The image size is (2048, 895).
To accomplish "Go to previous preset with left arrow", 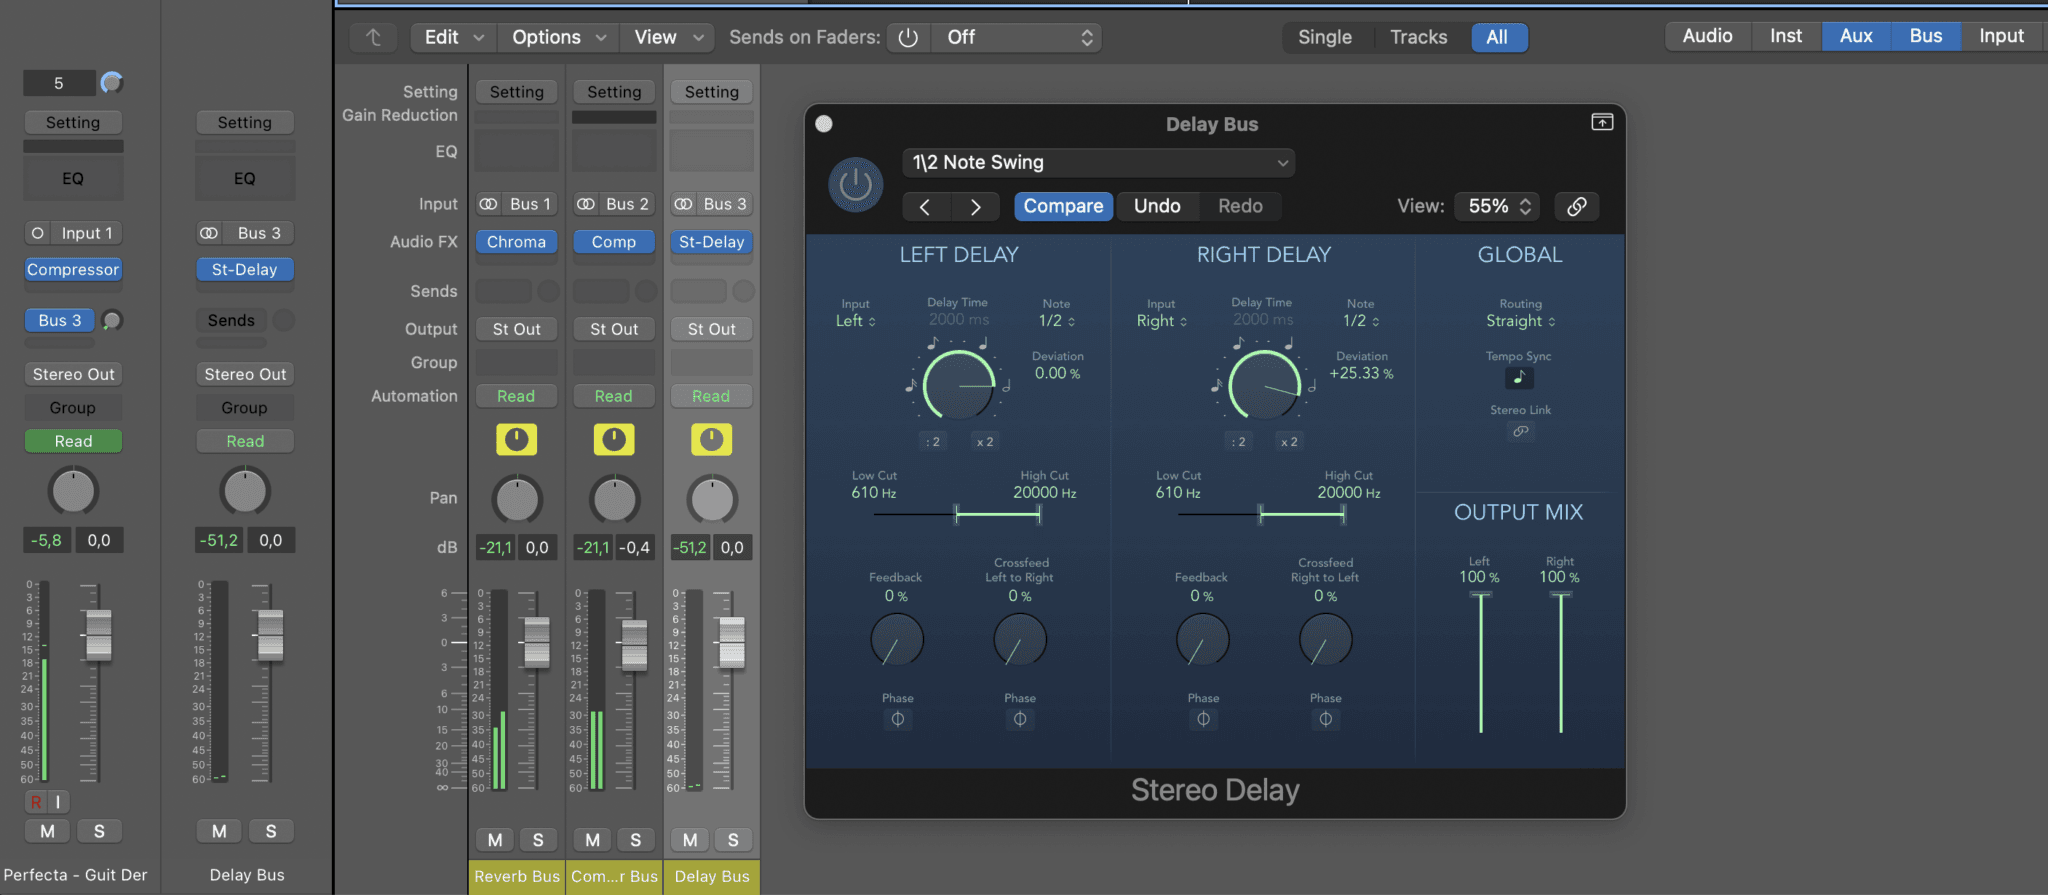I will tap(925, 207).
